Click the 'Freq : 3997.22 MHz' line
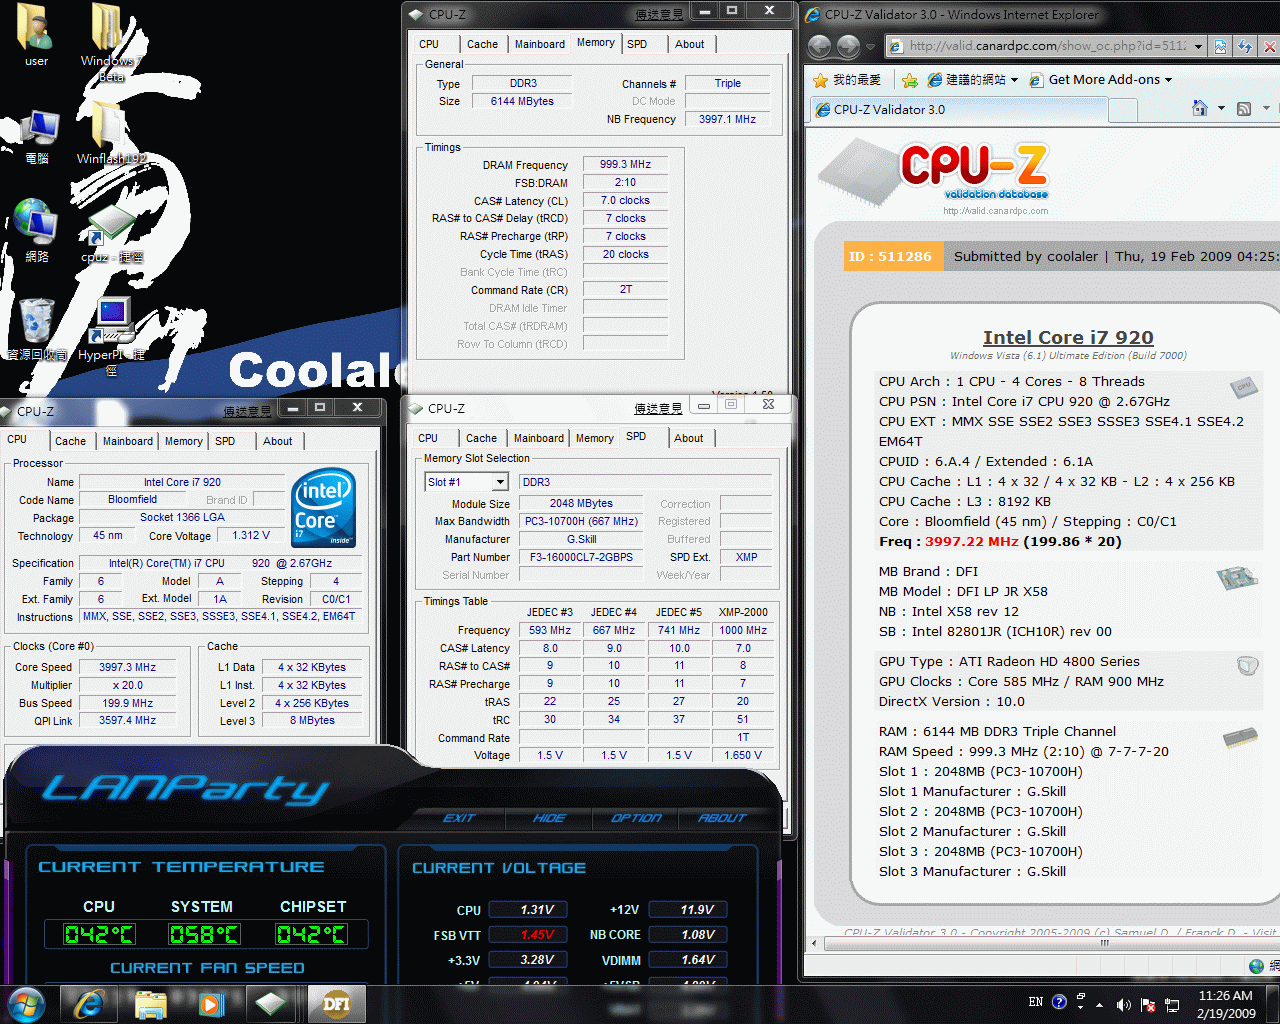 (1000, 541)
